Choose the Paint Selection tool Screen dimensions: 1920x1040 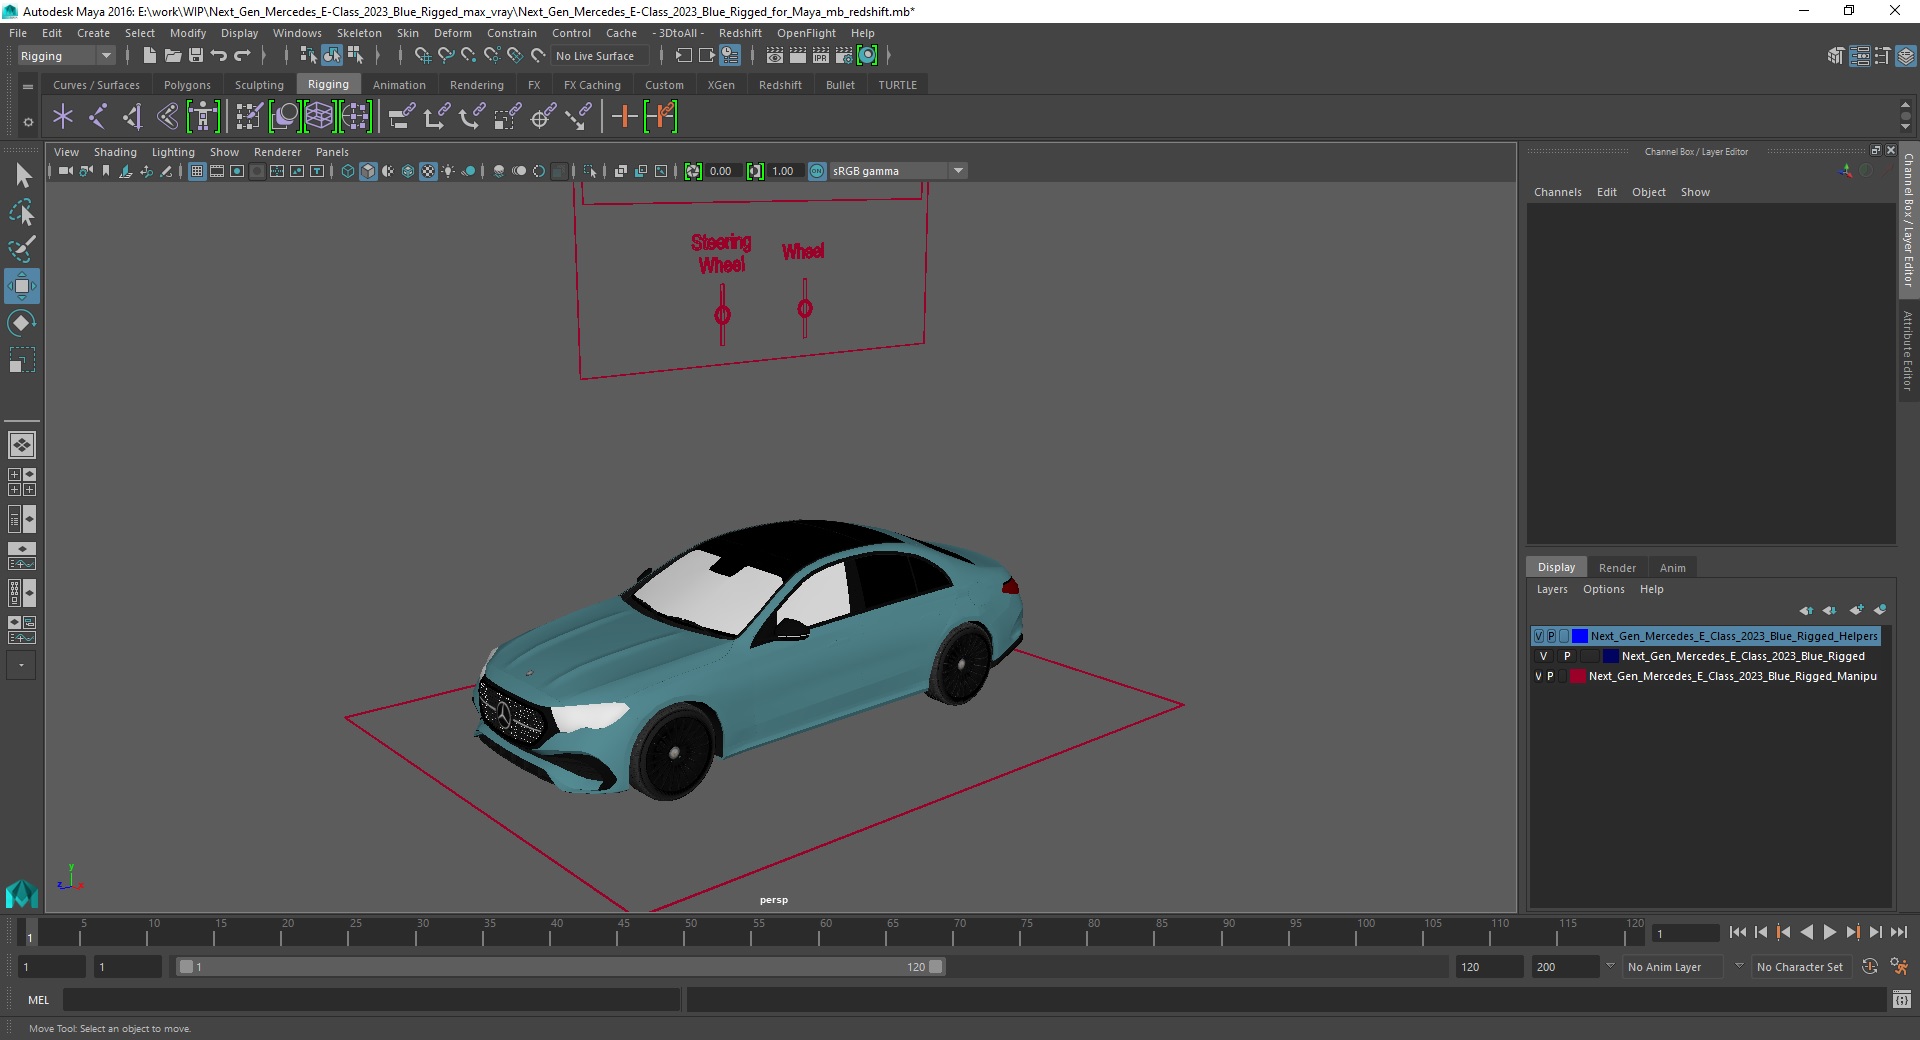tap(22, 249)
